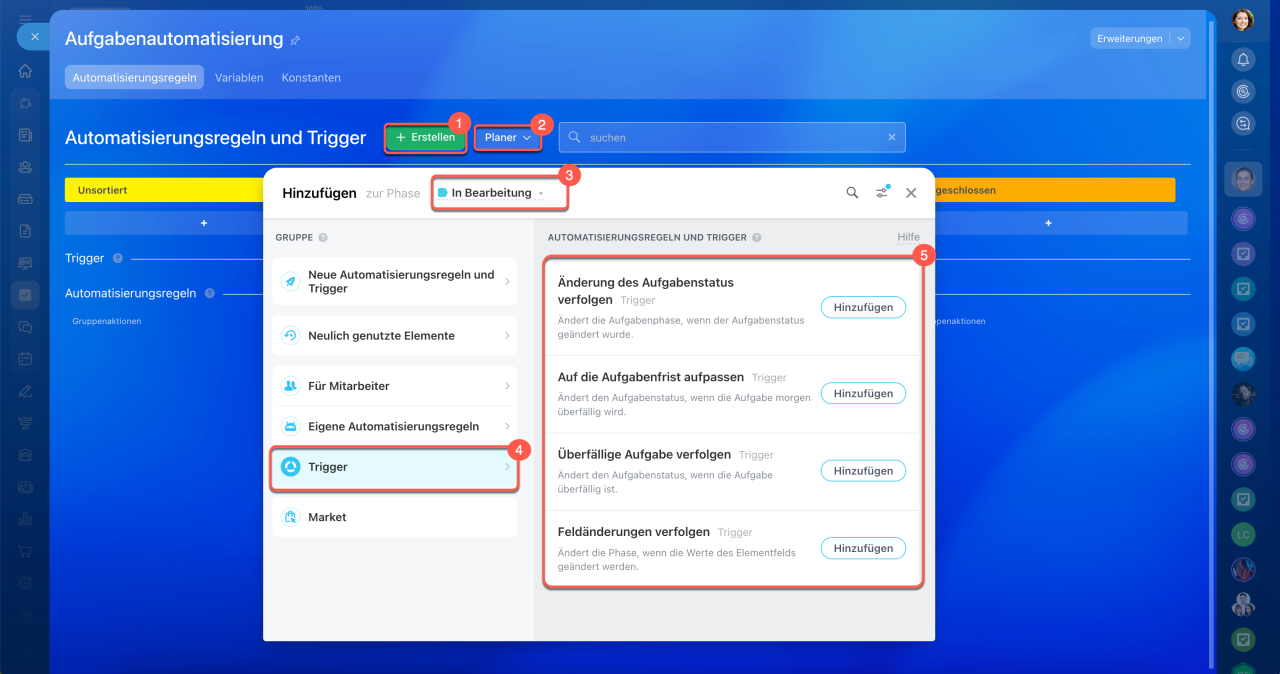
Task: Clear the search field with its X
Action: [892, 137]
